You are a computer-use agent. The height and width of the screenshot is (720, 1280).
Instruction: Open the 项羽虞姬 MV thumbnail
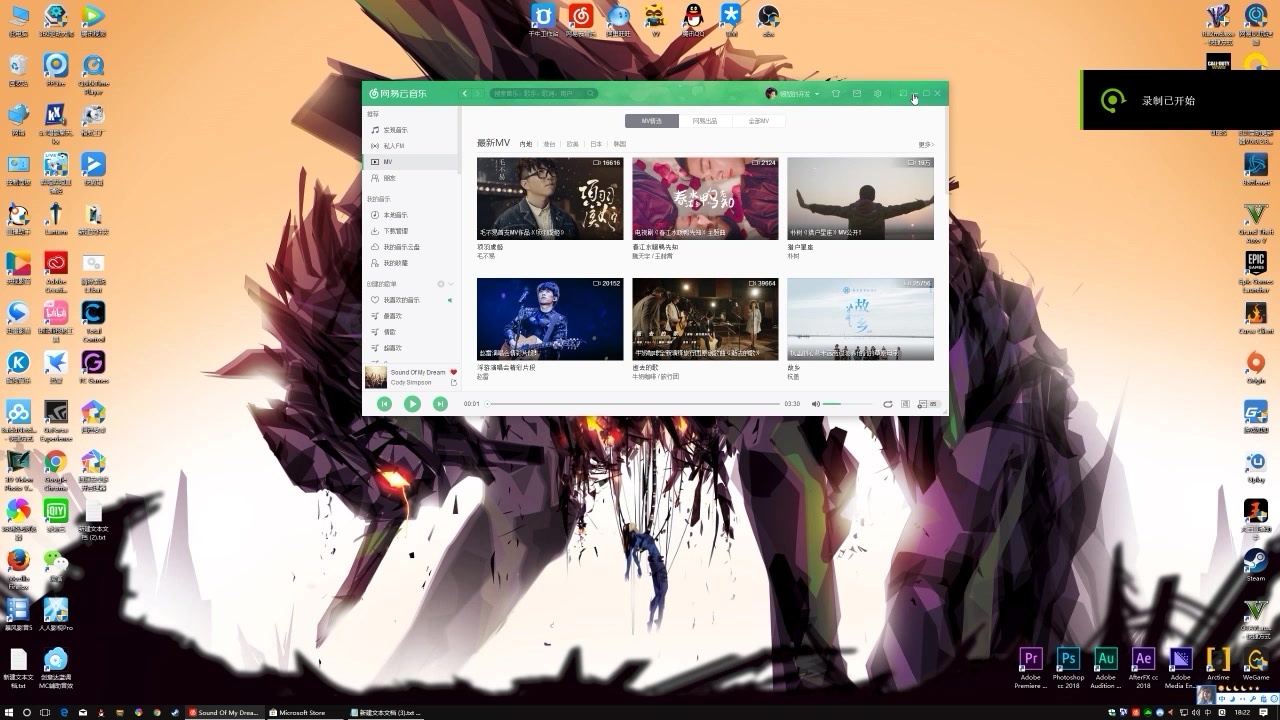(550, 198)
